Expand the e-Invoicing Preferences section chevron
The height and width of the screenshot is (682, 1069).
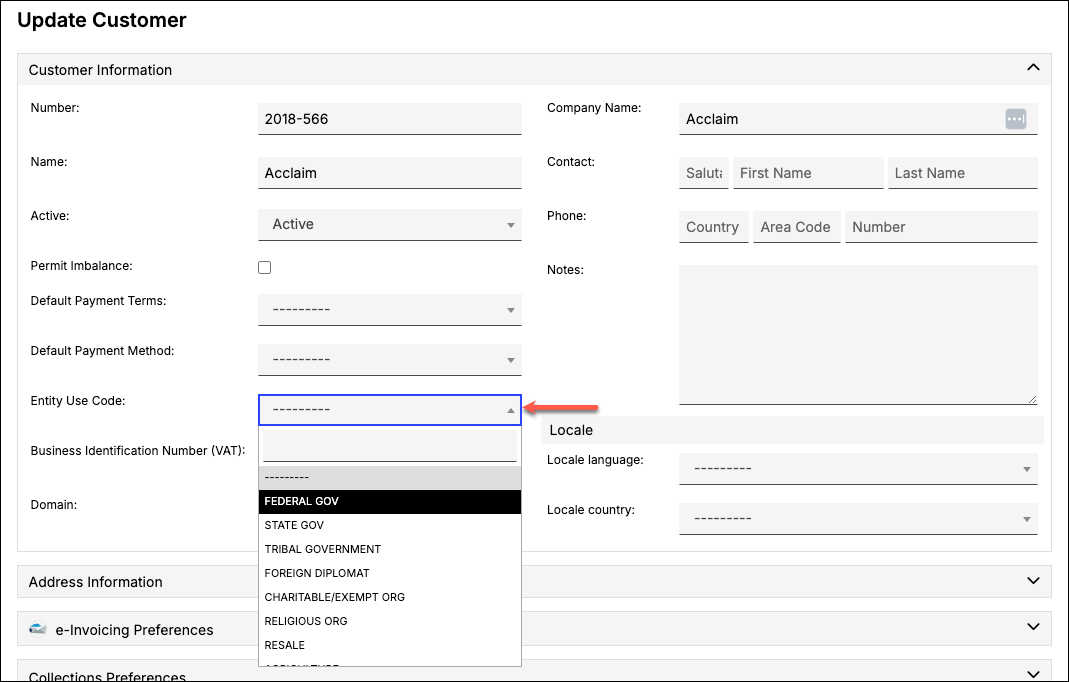[1033, 627]
